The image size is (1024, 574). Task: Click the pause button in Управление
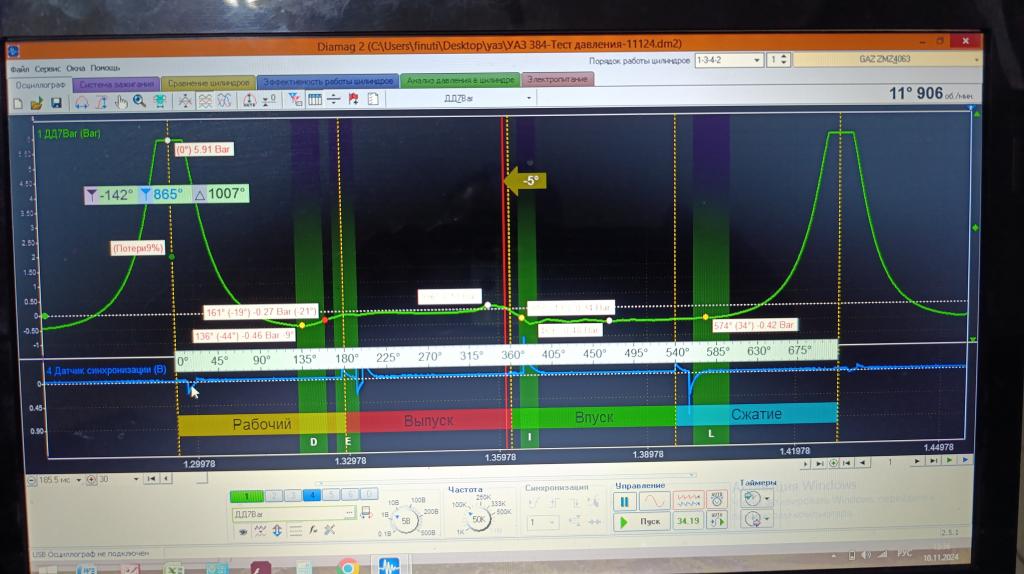point(624,502)
